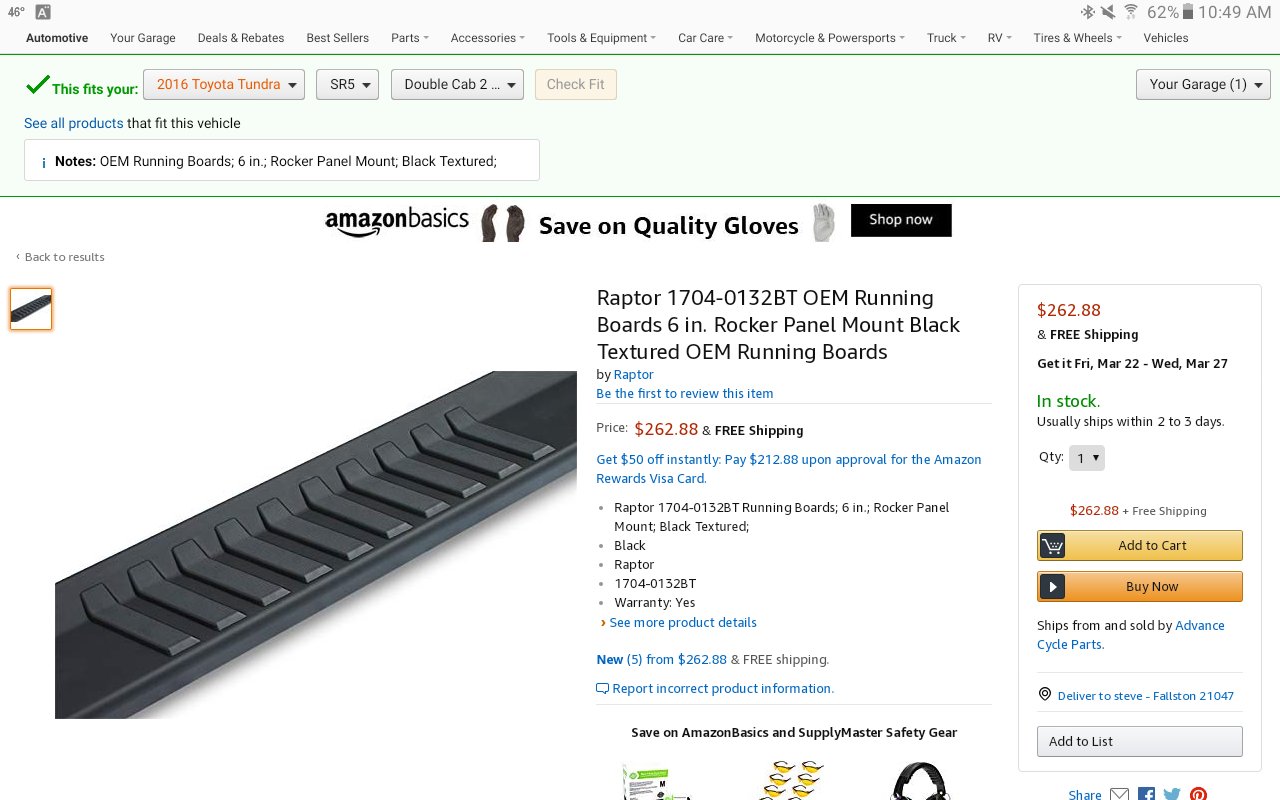Expand Your Garage (1) dropdown
The width and height of the screenshot is (1280, 800).
click(1203, 85)
